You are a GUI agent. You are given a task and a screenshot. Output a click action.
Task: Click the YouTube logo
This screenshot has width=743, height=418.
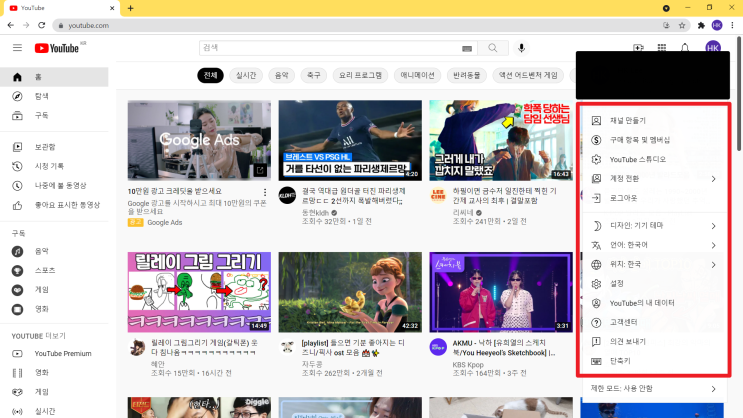[56, 48]
